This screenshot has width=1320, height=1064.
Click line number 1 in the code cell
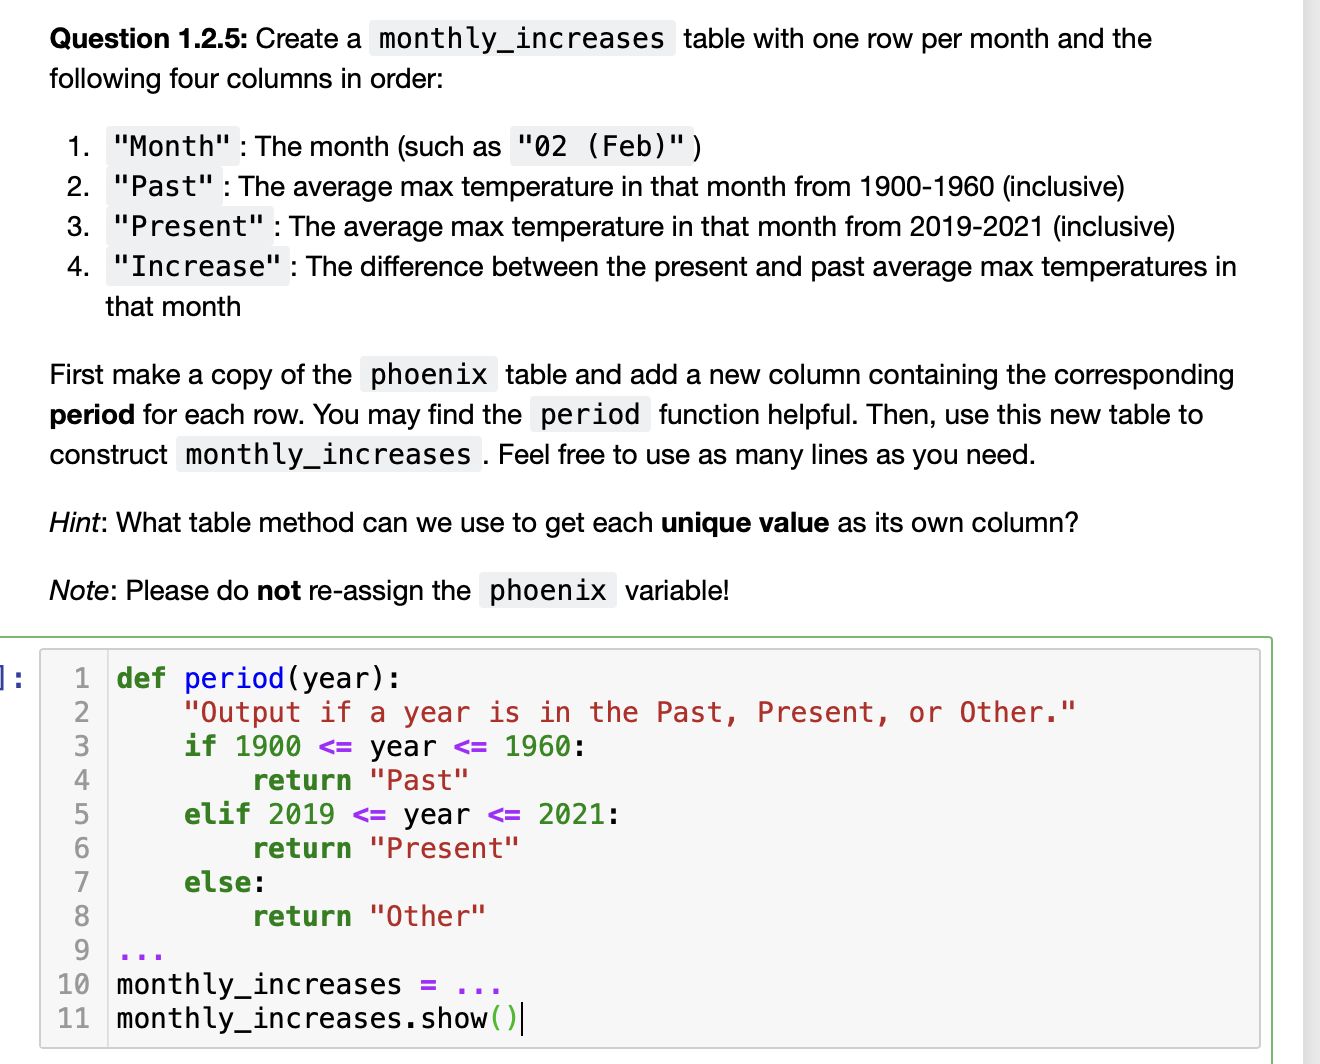[x=80, y=678]
